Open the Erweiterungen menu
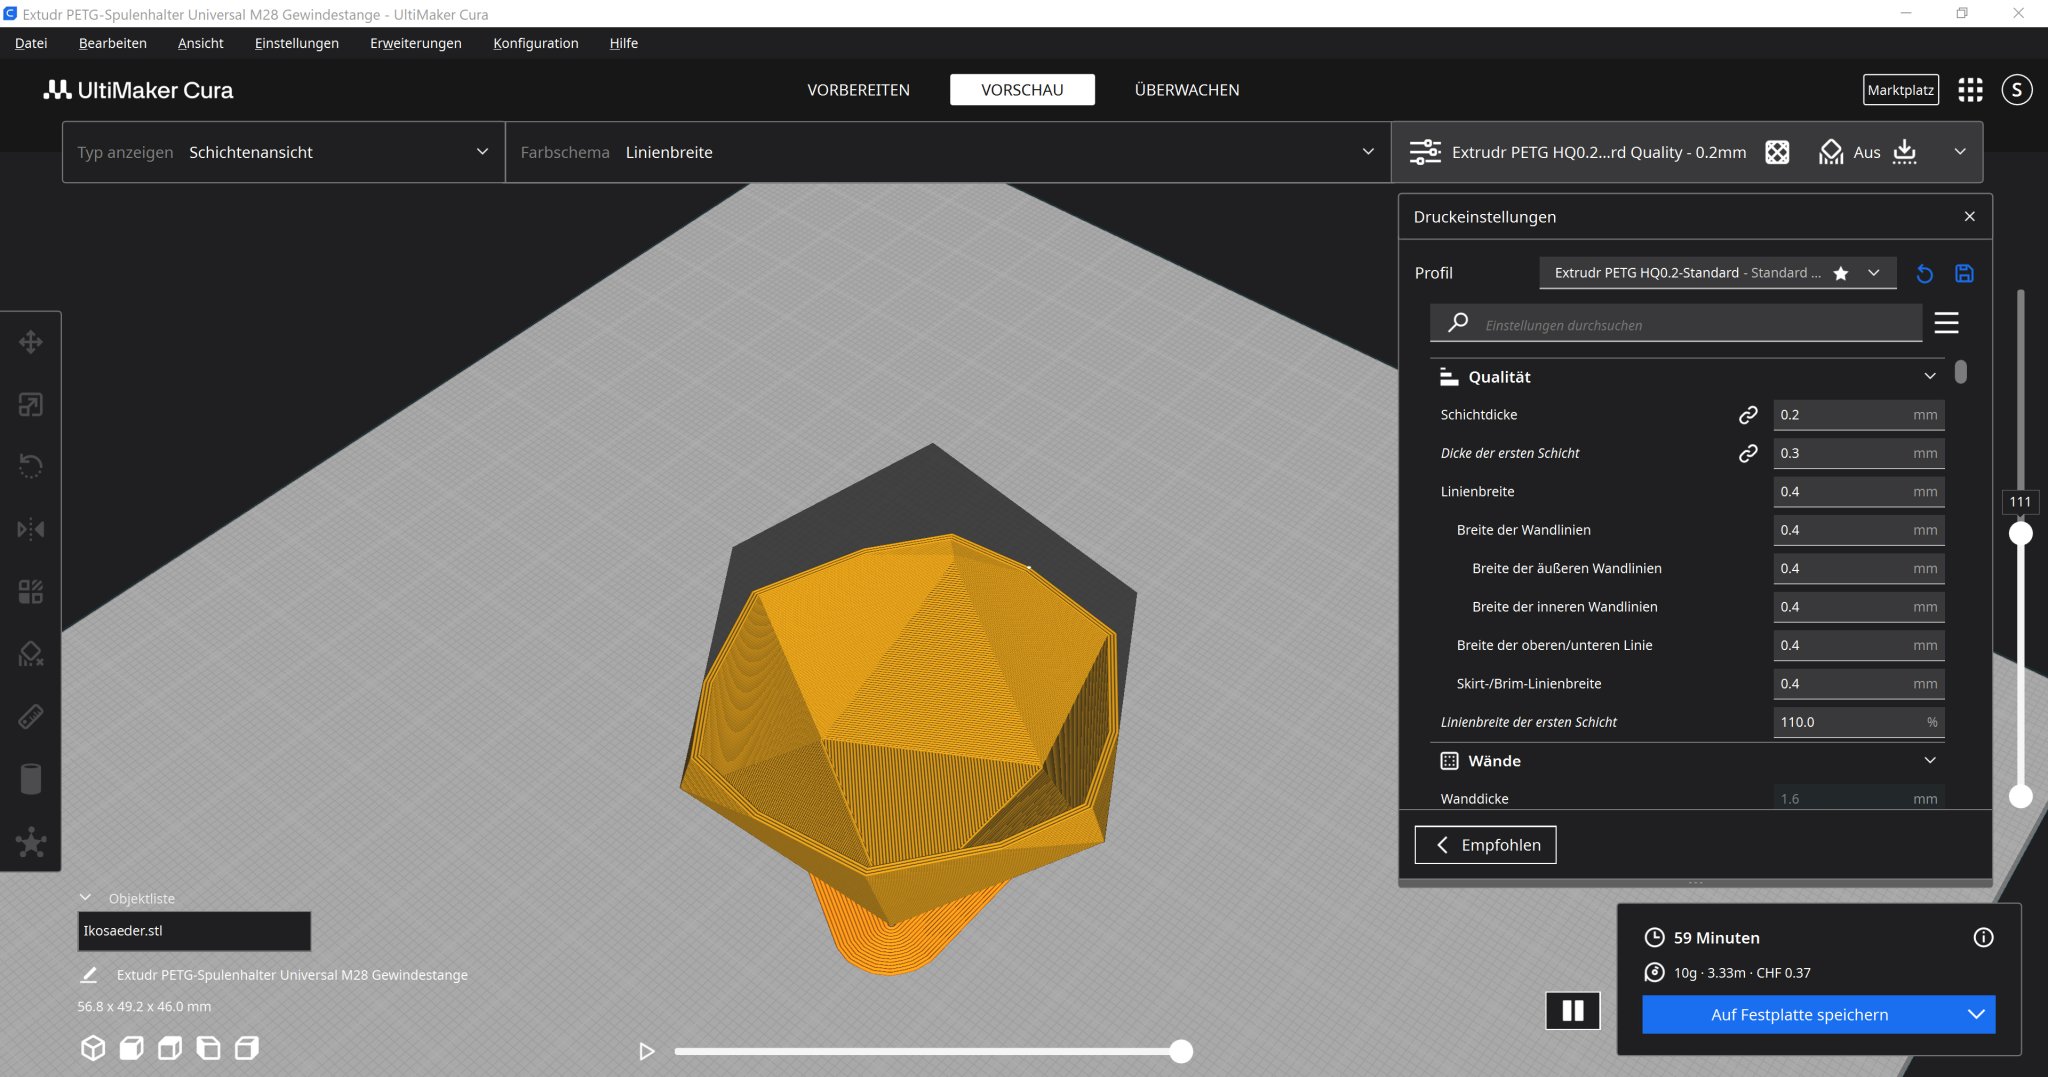This screenshot has height=1077, width=2048. [x=415, y=43]
